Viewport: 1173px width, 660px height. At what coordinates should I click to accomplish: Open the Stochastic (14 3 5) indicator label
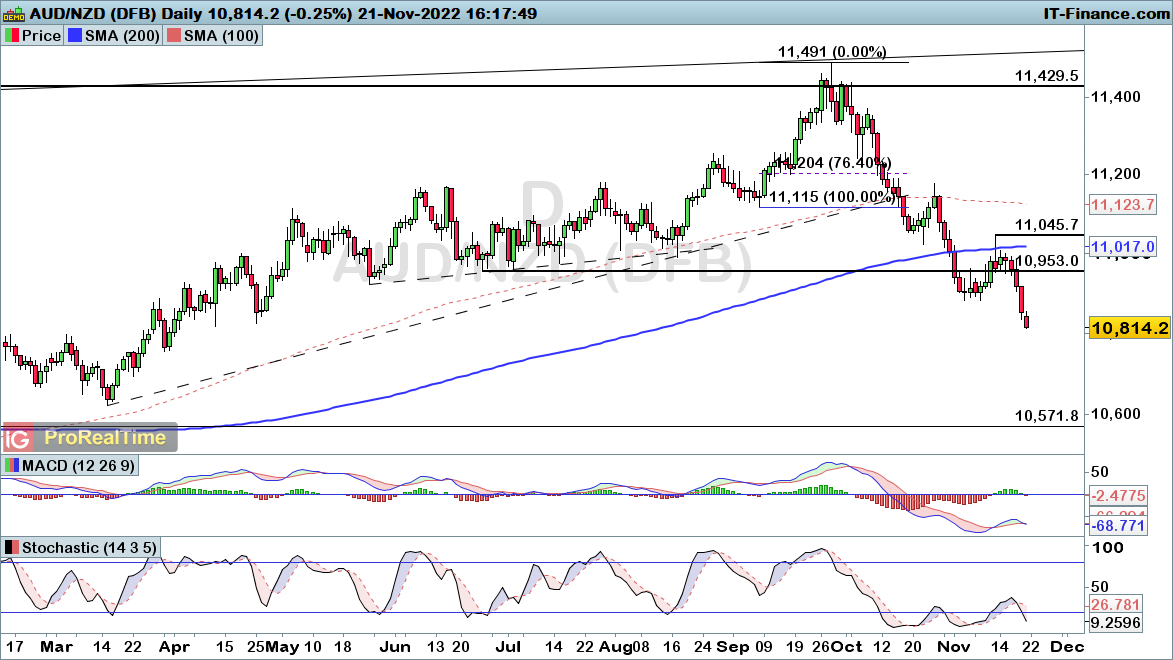click(x=89, y=548)
